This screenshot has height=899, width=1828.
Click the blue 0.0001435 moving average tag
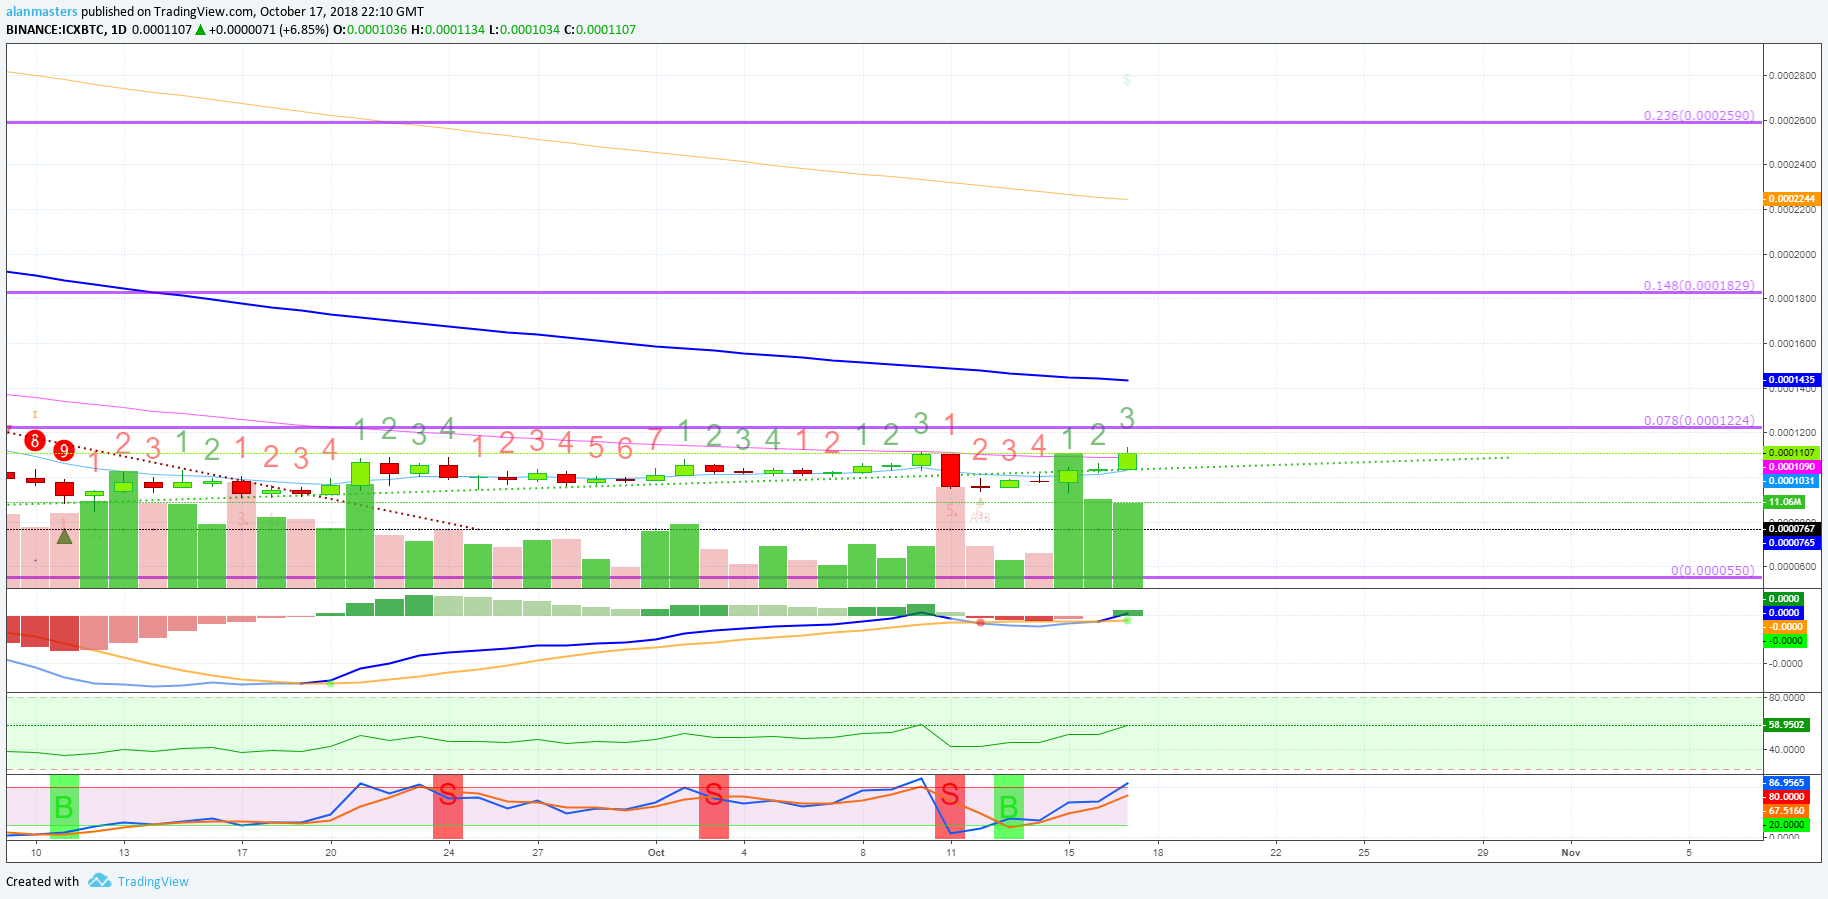point(1791,380)
